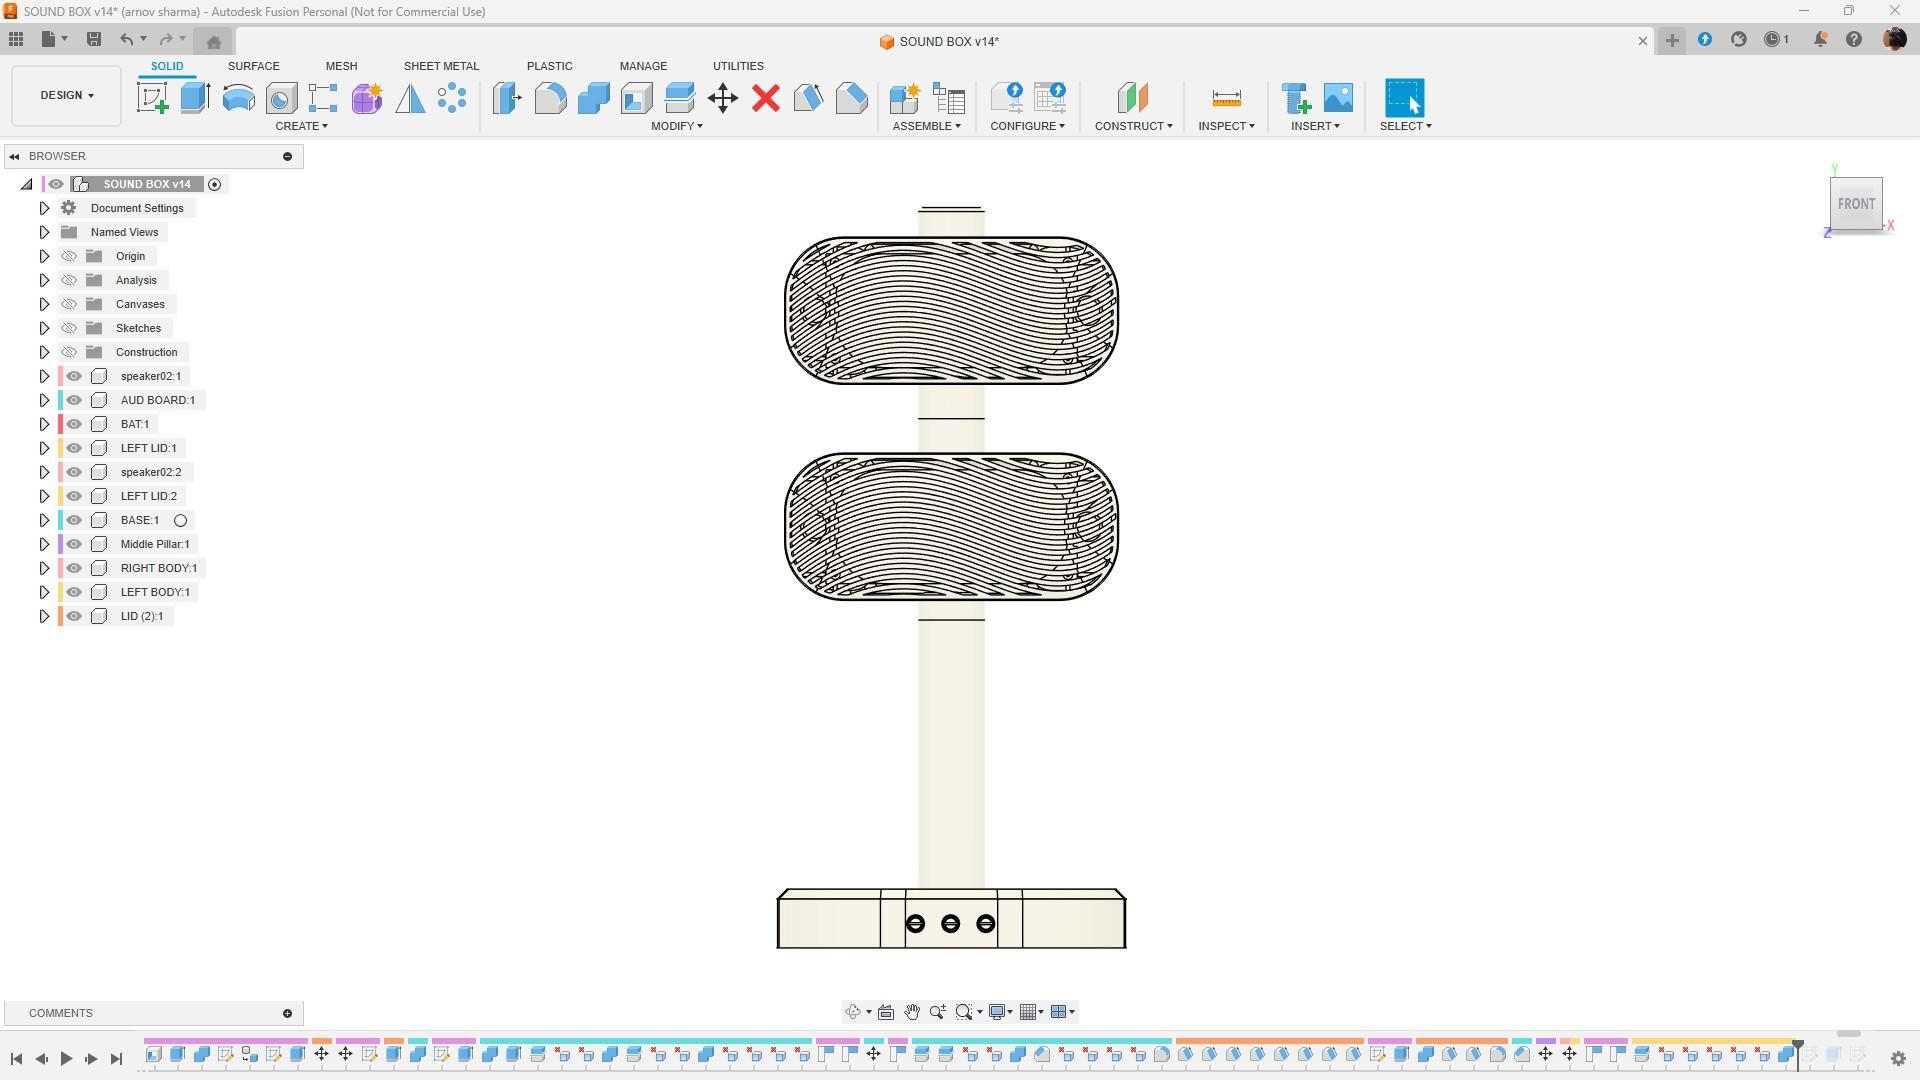Hide the BAT:1 component
1920x1080 pixels.
(x=74, y=424)
